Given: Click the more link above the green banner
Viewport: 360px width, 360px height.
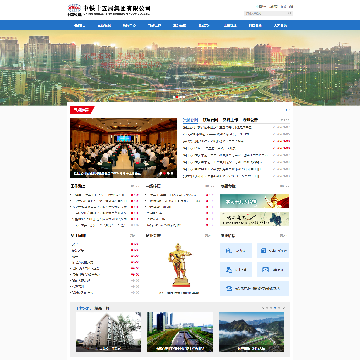Looking at the screenshot, I should coord(284,186).
